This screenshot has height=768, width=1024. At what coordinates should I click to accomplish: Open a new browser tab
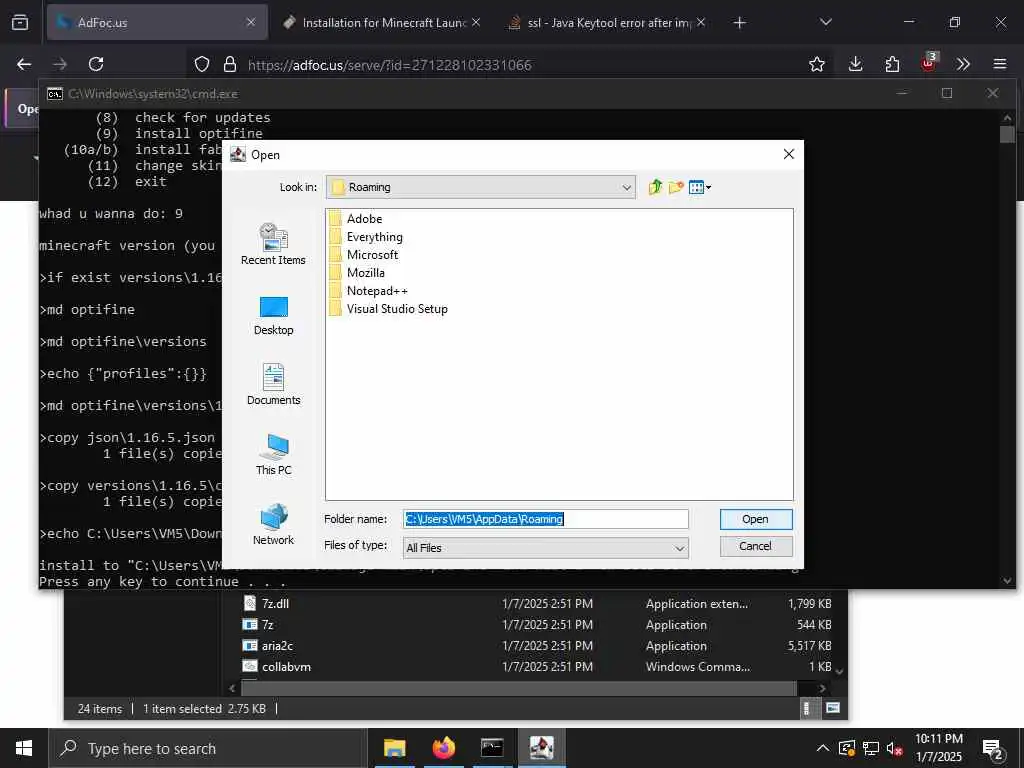tap(739, 23)
